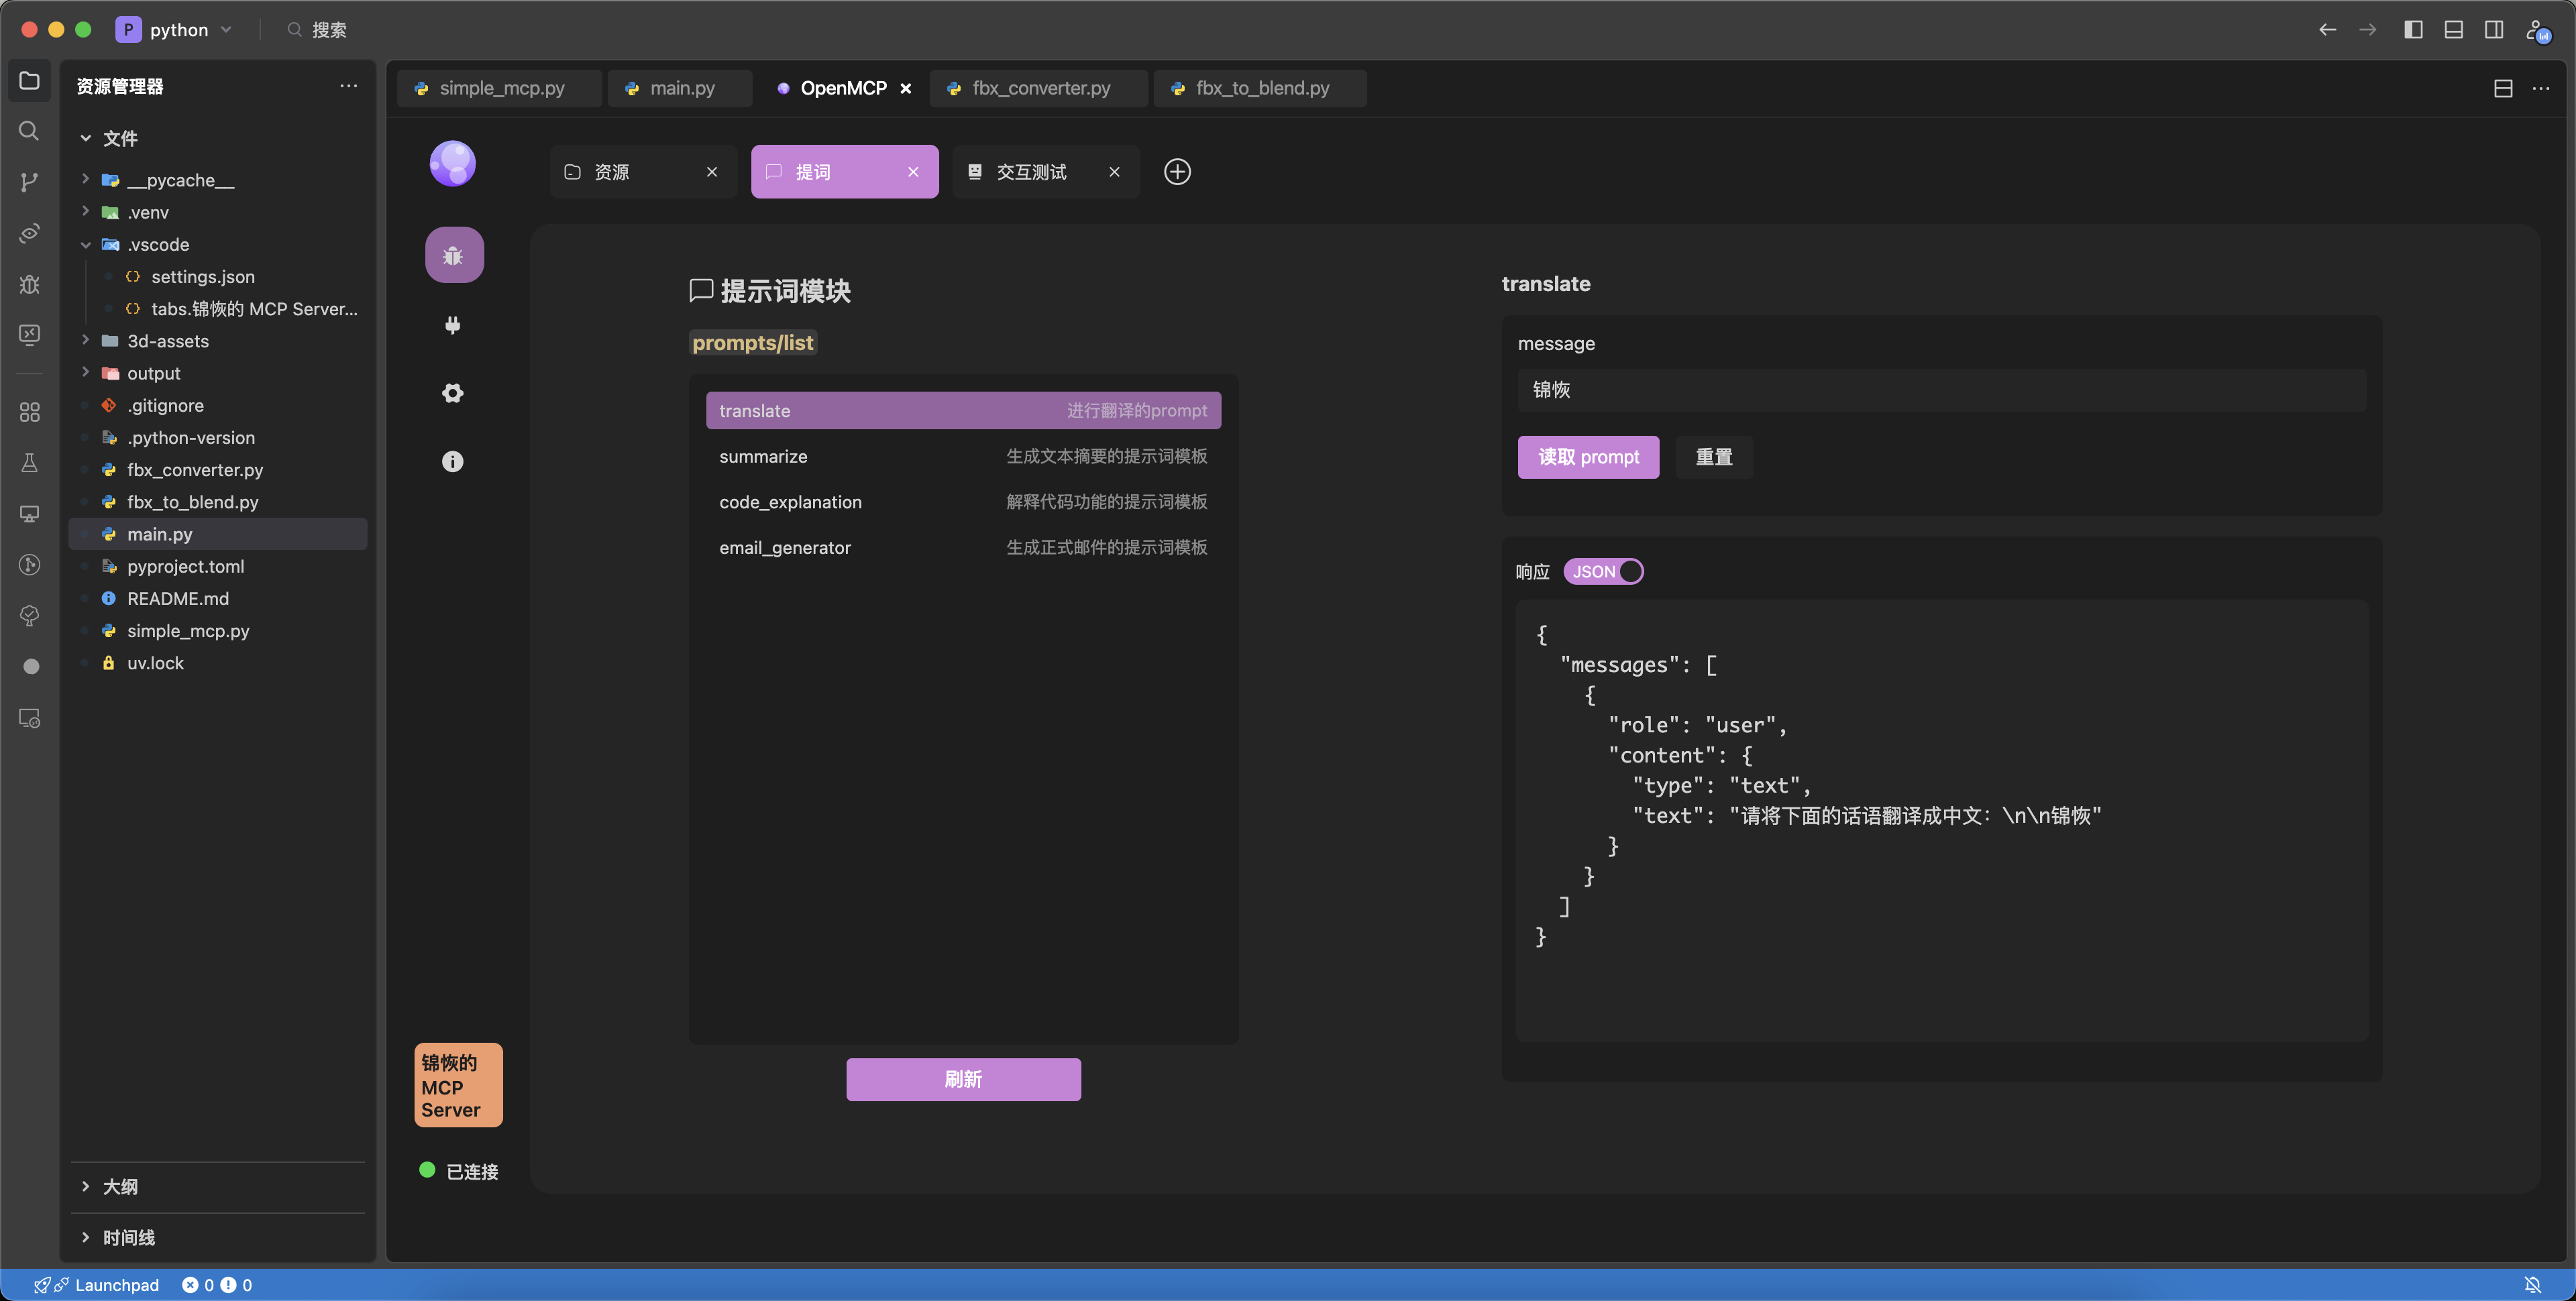This screenshot has height=1301, width=2576.
Task: Switch to the fbx_converter.py editor tab
Action: point(1040,88)
